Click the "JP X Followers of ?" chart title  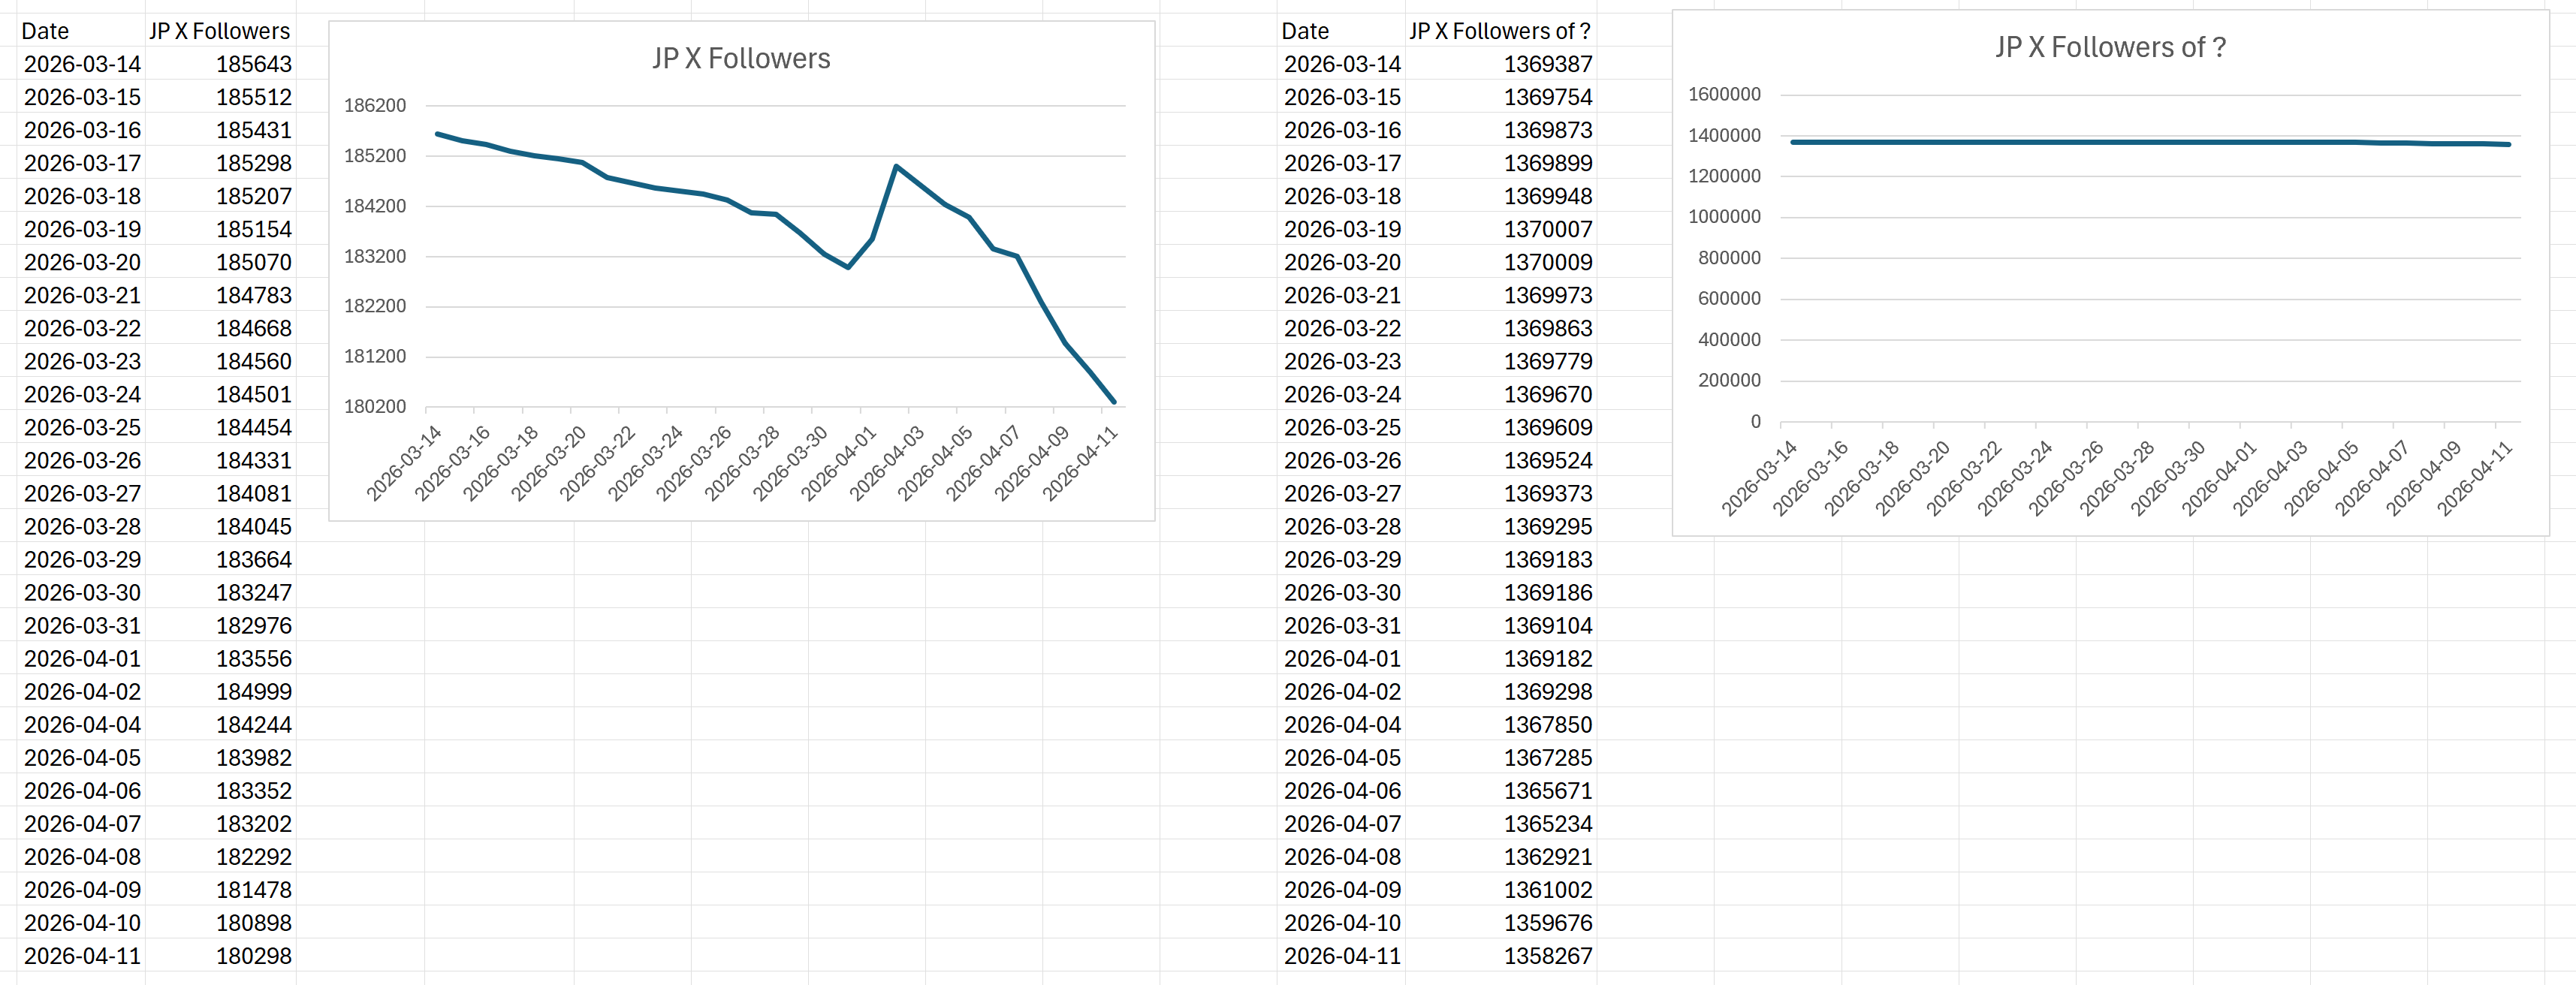(x=2110, y=48)
